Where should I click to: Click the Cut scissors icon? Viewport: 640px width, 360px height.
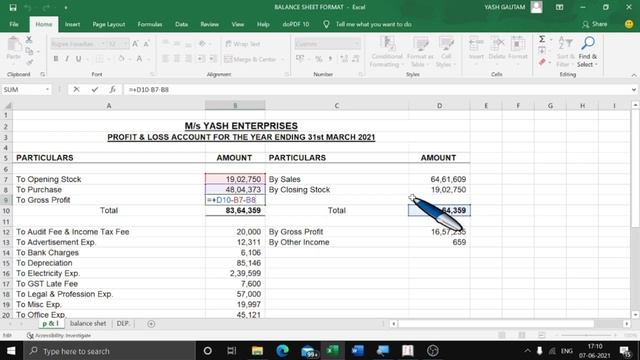coord(29,40)
